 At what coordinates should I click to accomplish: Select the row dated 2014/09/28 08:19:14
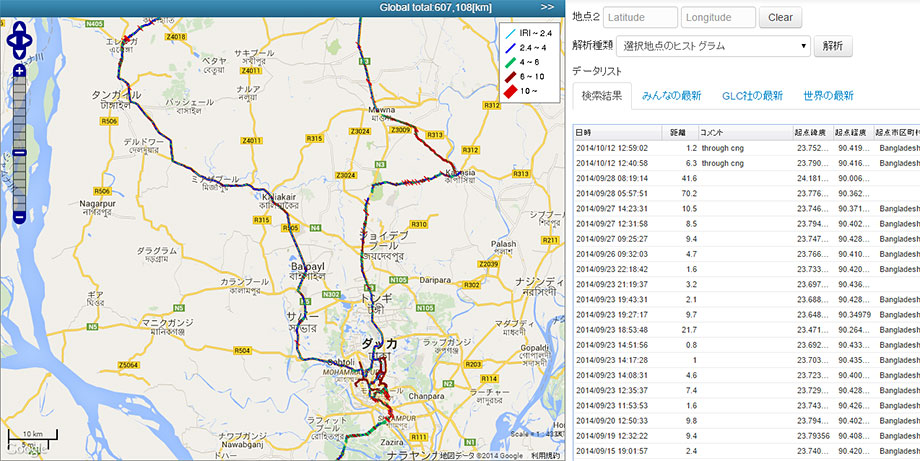(747, 178)
